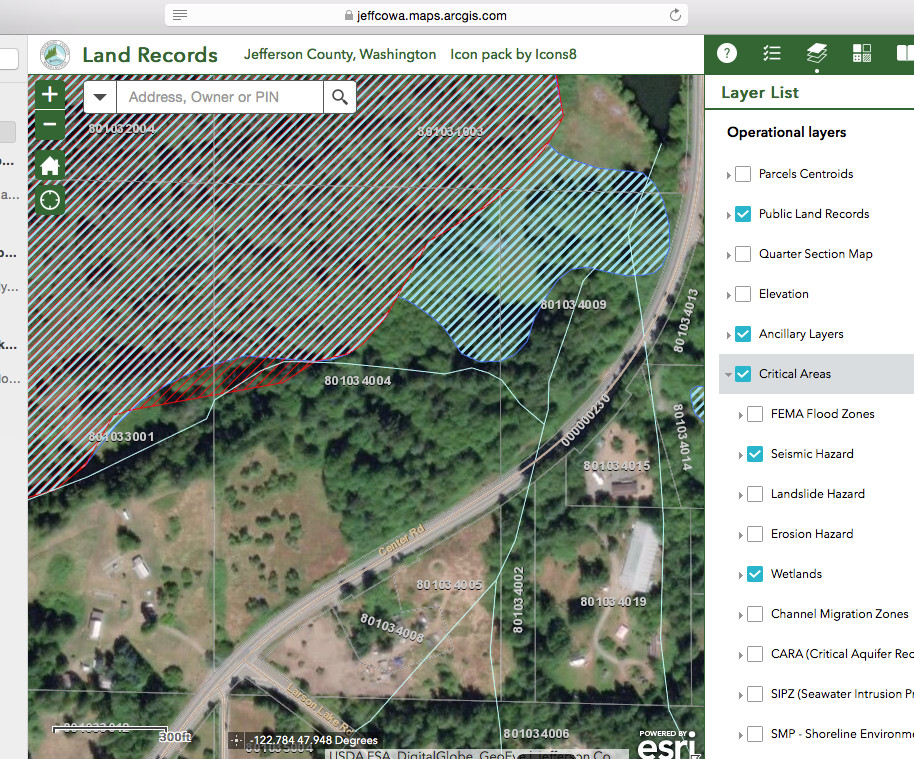This screenshot has height=759, width=914.
Task: Open the basemap gallery grid icon
Action: click(862, 54)
